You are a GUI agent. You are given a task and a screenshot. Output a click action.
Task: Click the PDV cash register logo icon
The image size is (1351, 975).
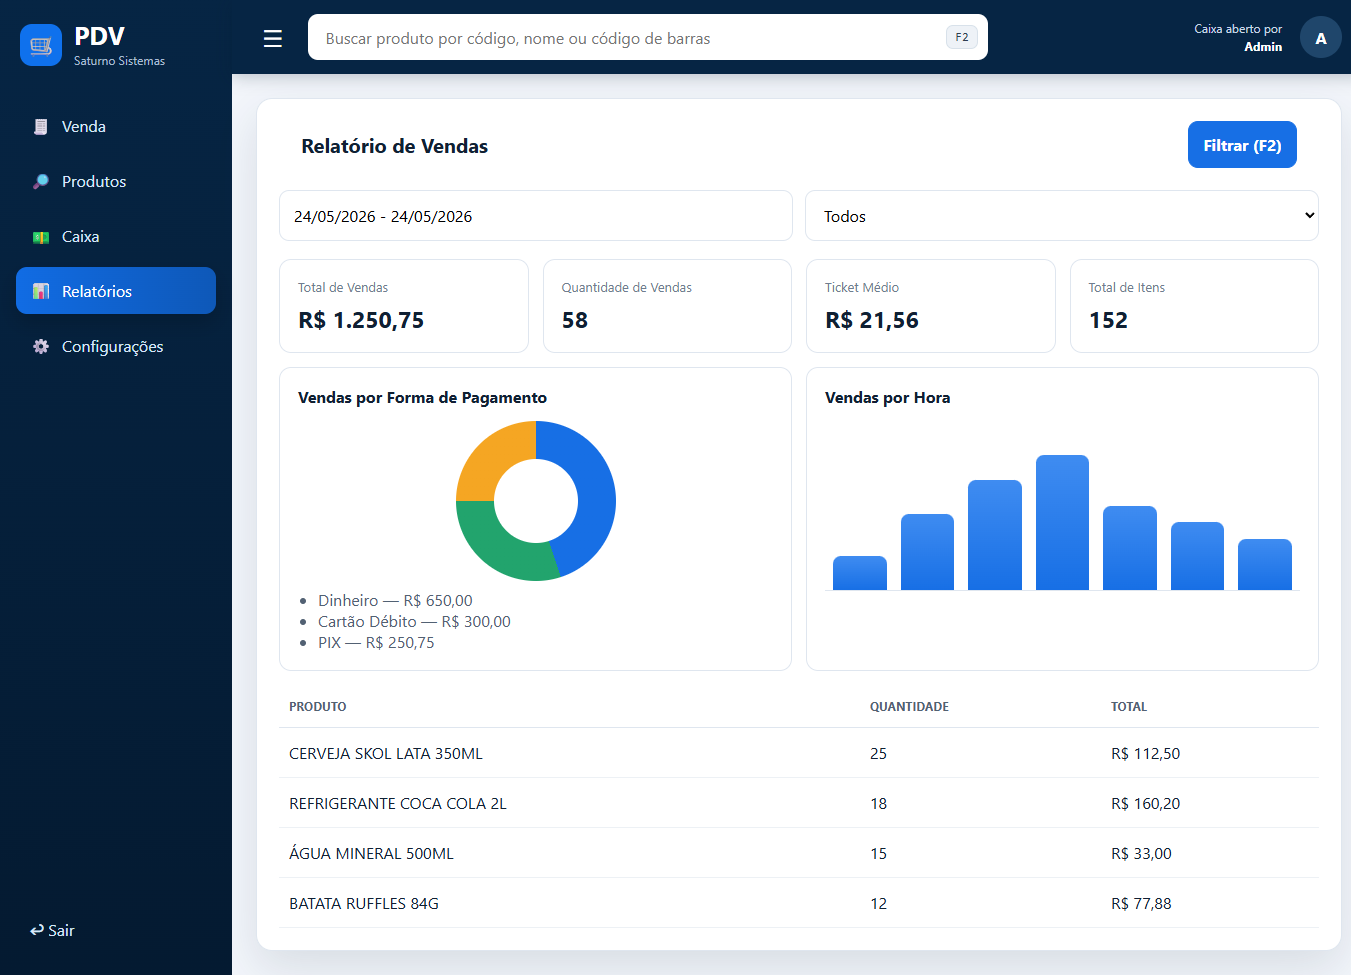coord(41,45)
